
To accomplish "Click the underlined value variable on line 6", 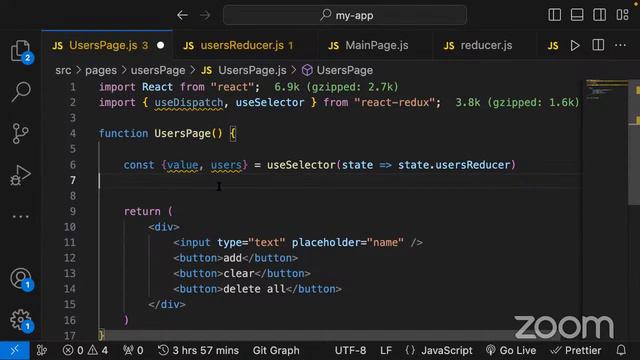I will point(182,165).
